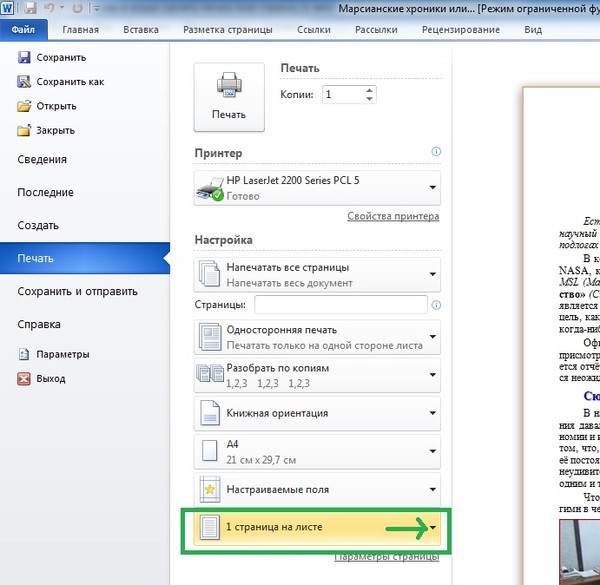The image size is (600, 585).
Task: Decrease copies with the down spinner arrow
Action: [369, 99]
